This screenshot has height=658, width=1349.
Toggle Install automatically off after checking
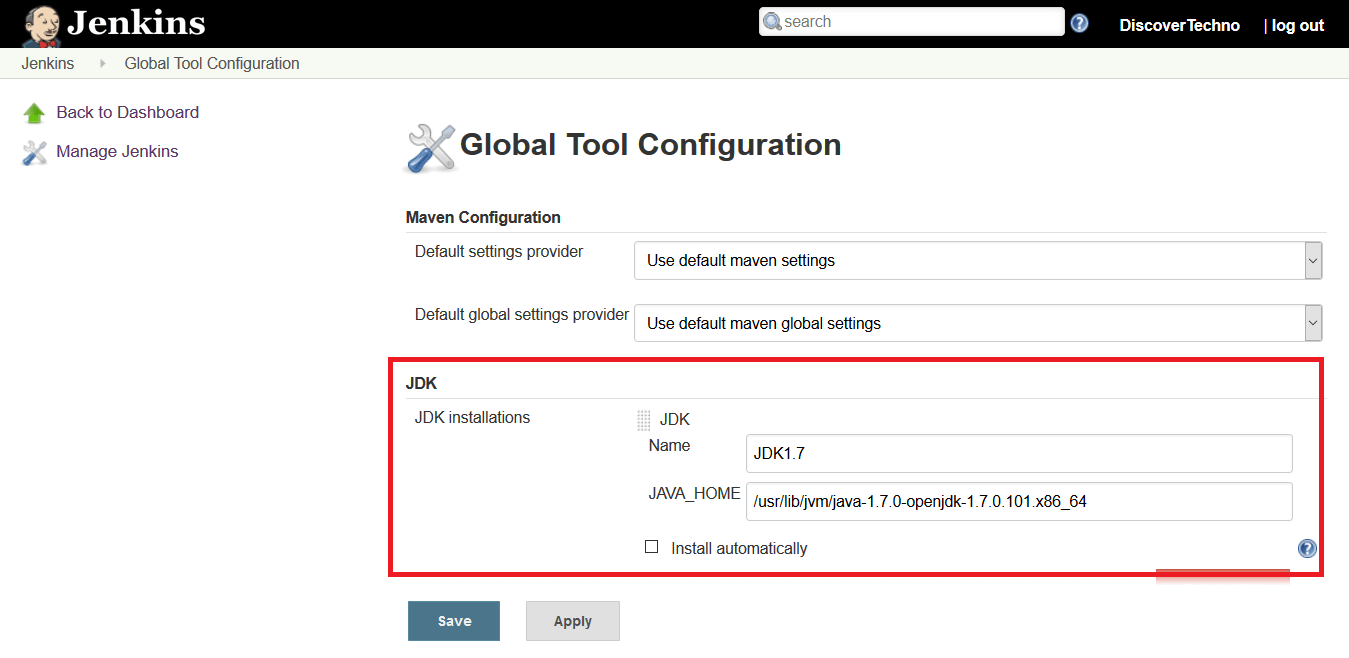(x=652, y=546)
